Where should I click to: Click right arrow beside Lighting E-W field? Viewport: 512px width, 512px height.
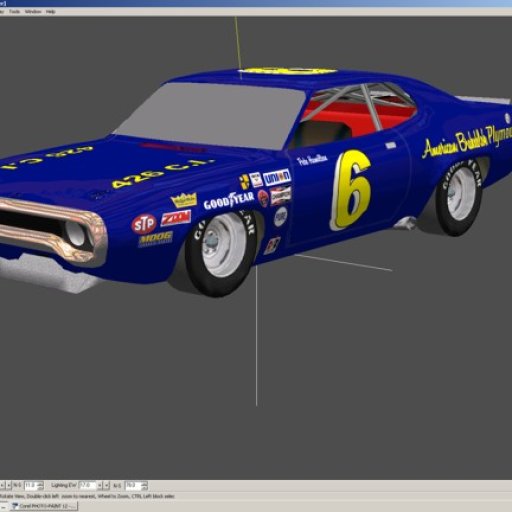point(106,485)
